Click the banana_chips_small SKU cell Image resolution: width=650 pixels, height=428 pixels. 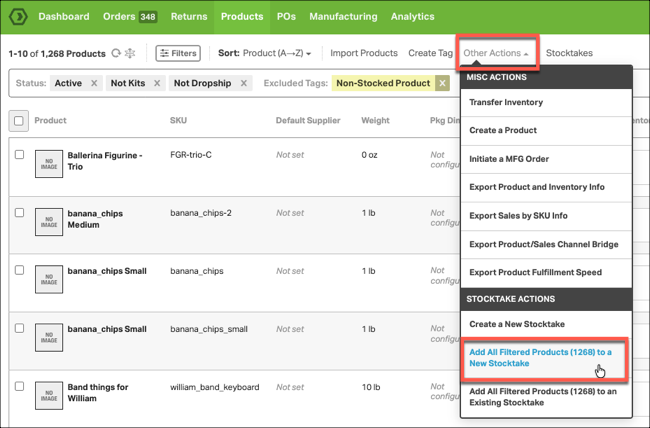pos(209,329)
